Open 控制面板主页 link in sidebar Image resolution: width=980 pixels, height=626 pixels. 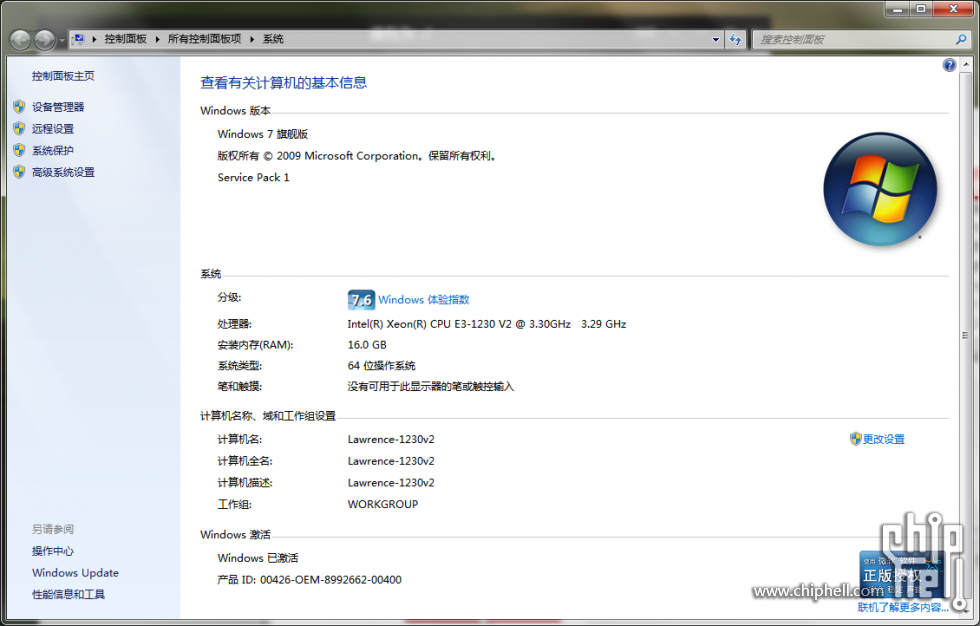63,76
